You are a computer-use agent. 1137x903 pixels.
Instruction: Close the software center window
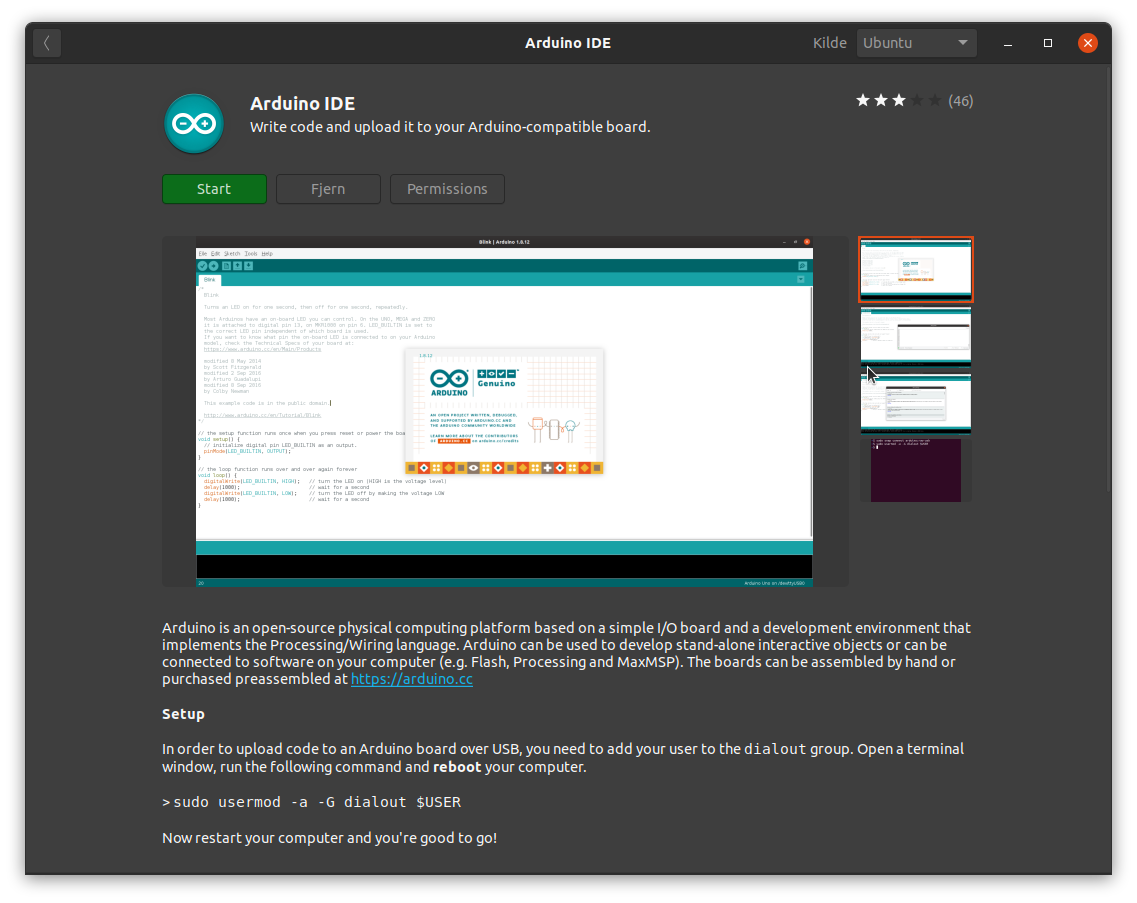point(1088,44)
